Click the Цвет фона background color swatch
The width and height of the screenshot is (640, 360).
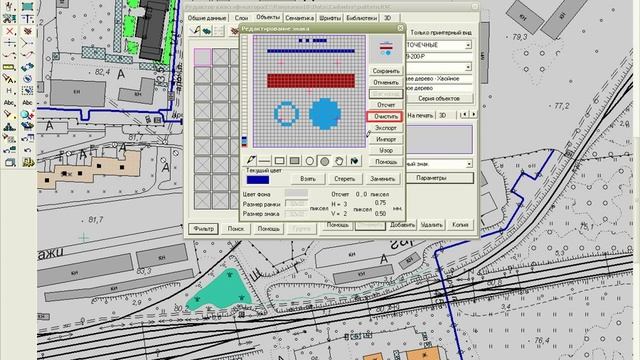click(x=296, y=193)
